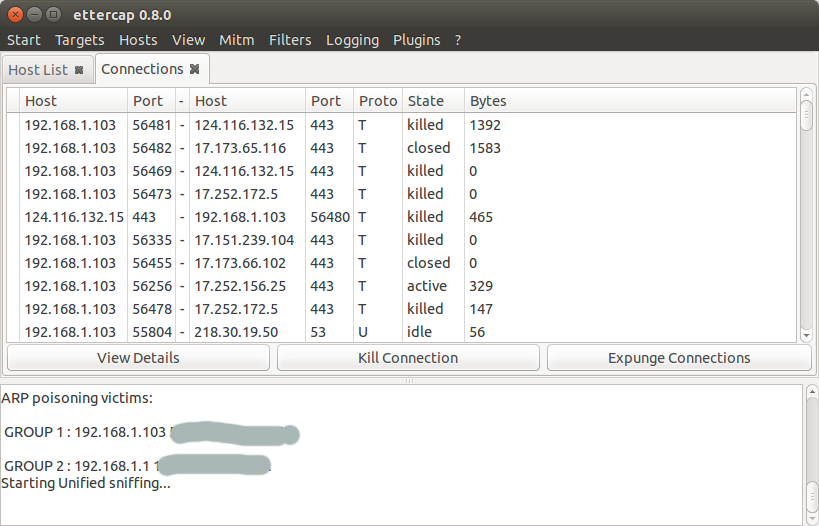Viewport: 819px width, 526px height.
Task: Select the row with destination 17.173.65.116
Action: [x=401, y=148]
